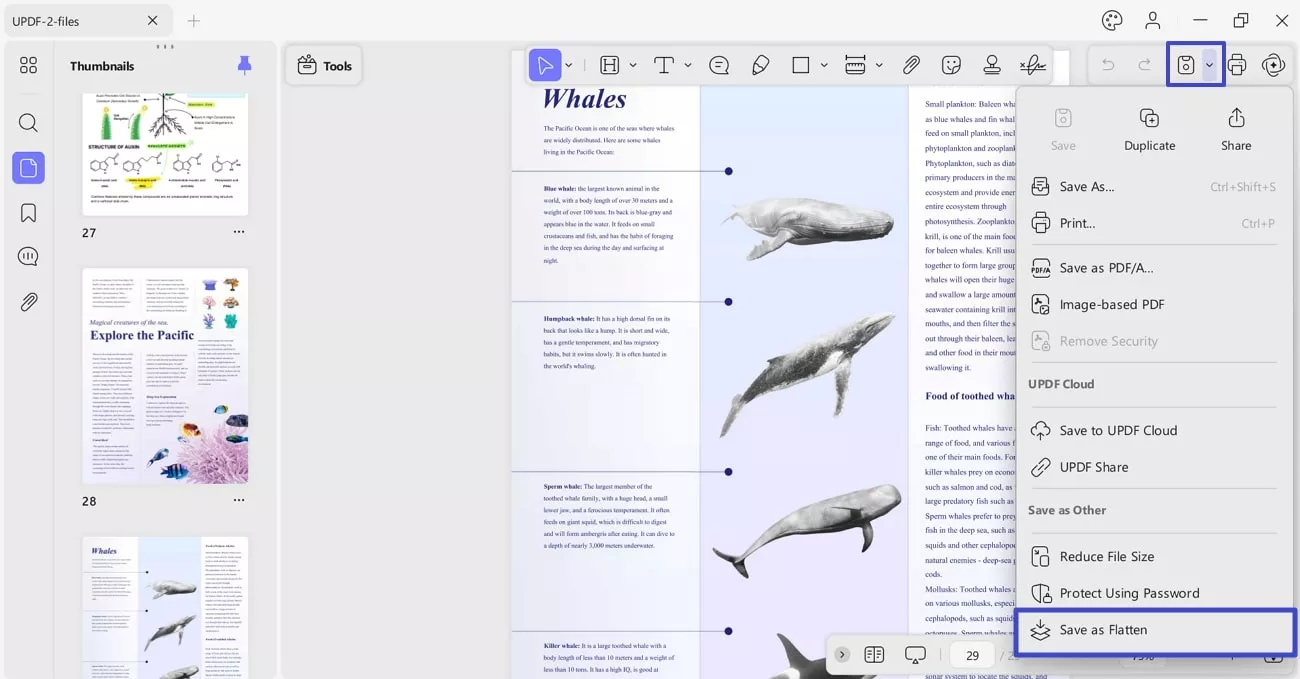Choose Save as PDF/A... option

1154,268
